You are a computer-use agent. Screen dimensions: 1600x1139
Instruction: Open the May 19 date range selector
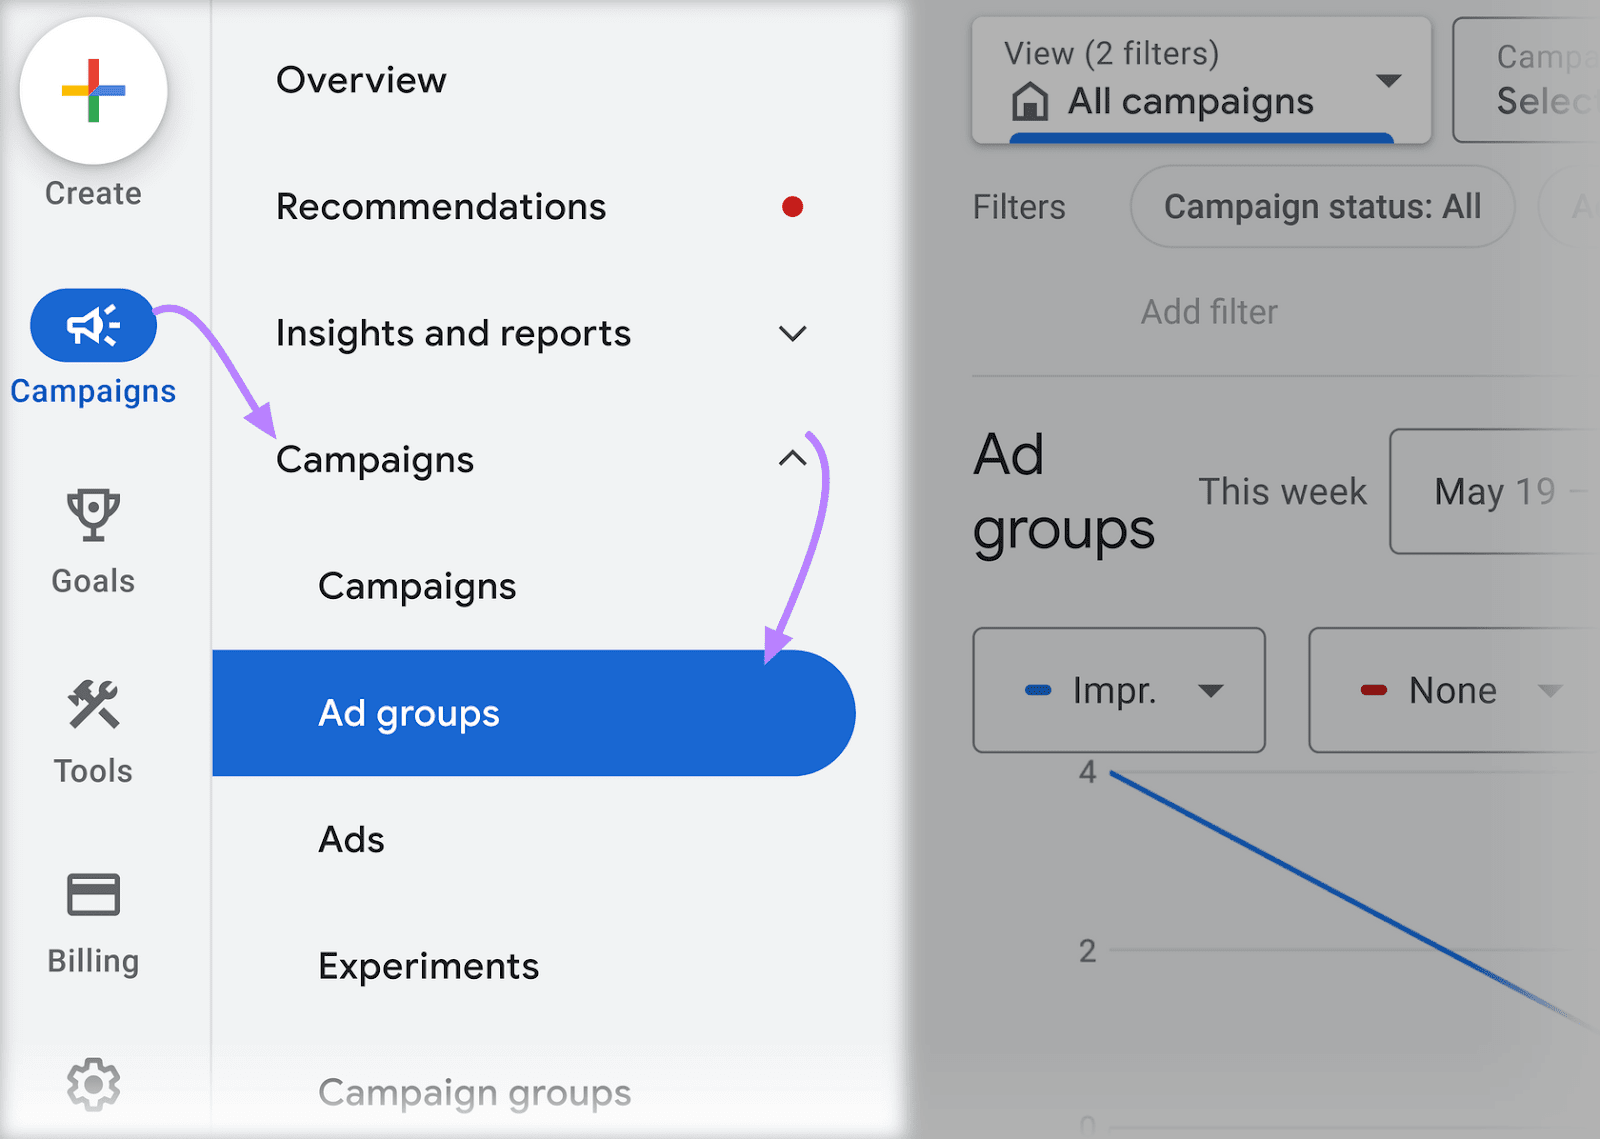(1495, 491)
